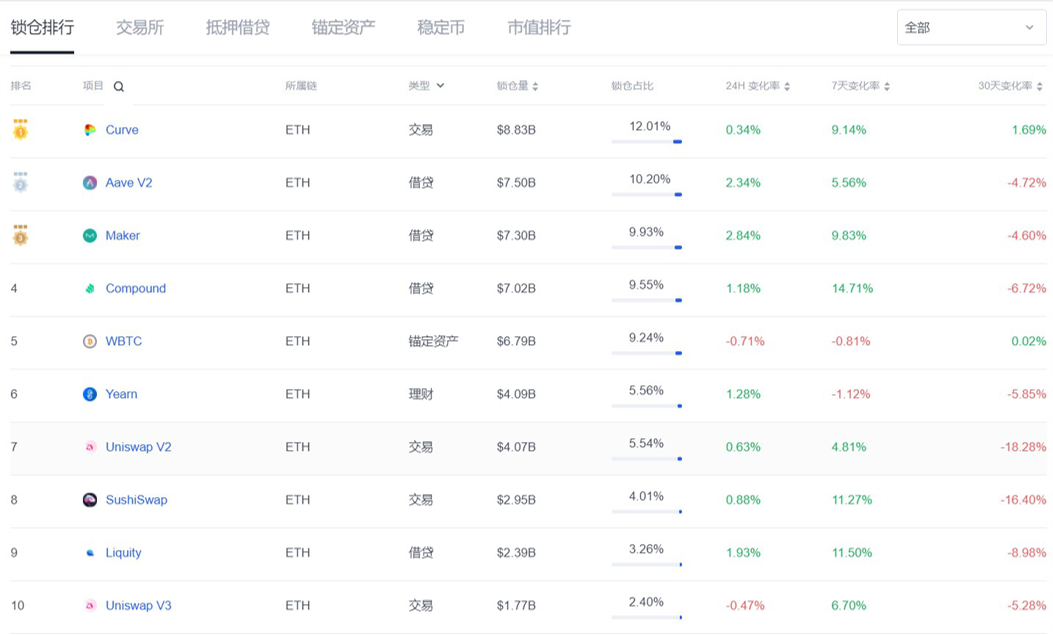Click the Aave V2 logo icon

coord(89,183)
